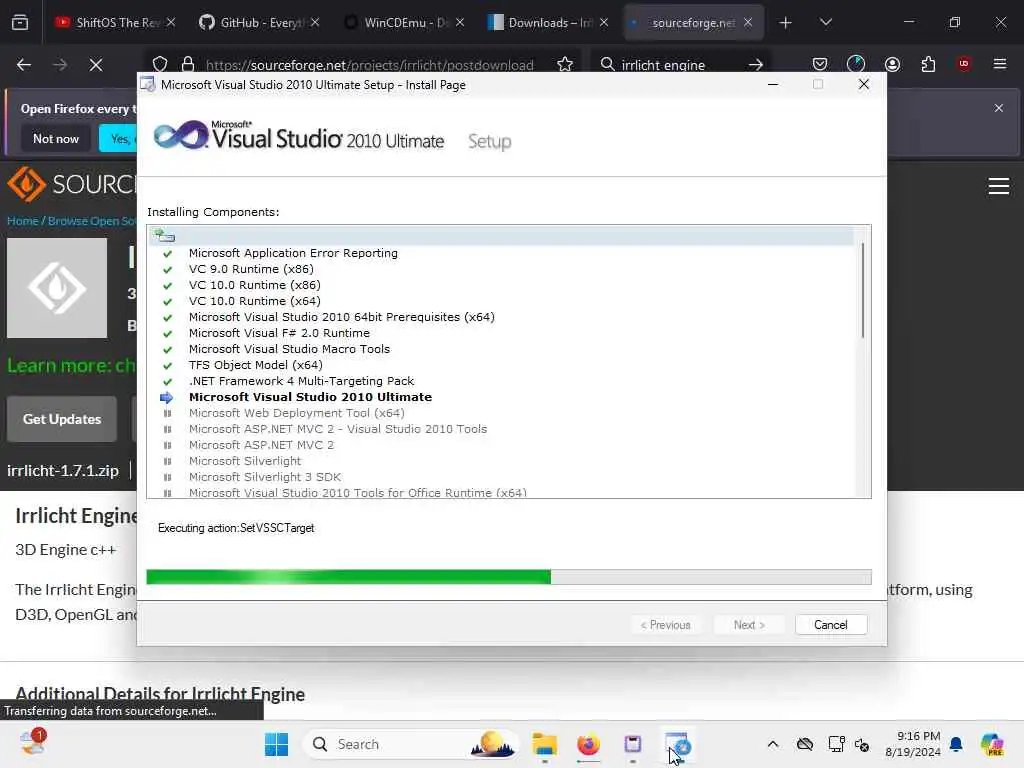This screenshot has height=768, width=1024.
Task: Select bold 'Microsoft Visual Studio 2010 Ultimate' row
Action: point(310,397)
